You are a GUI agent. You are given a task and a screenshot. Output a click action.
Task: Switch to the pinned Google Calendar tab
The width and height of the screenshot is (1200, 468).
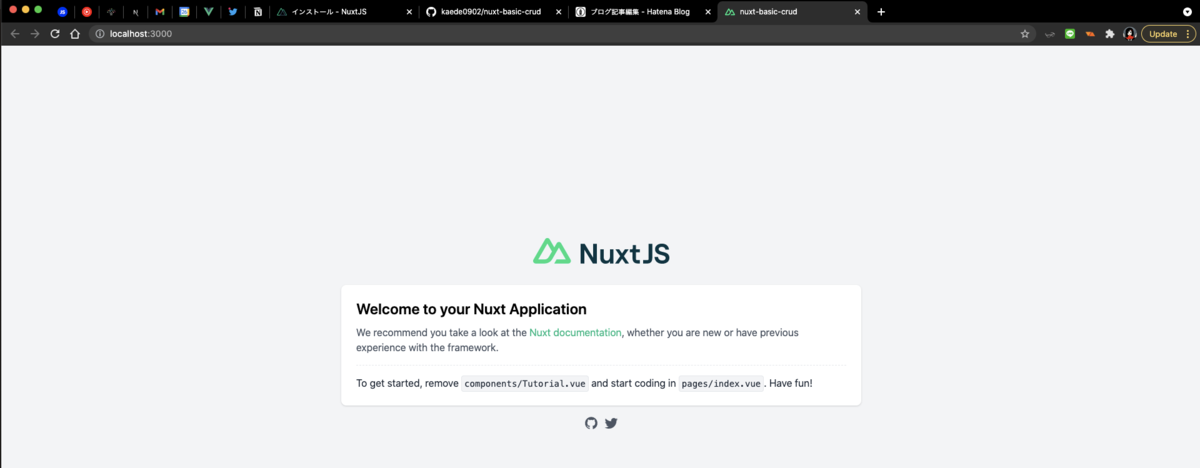pos(184,12)
